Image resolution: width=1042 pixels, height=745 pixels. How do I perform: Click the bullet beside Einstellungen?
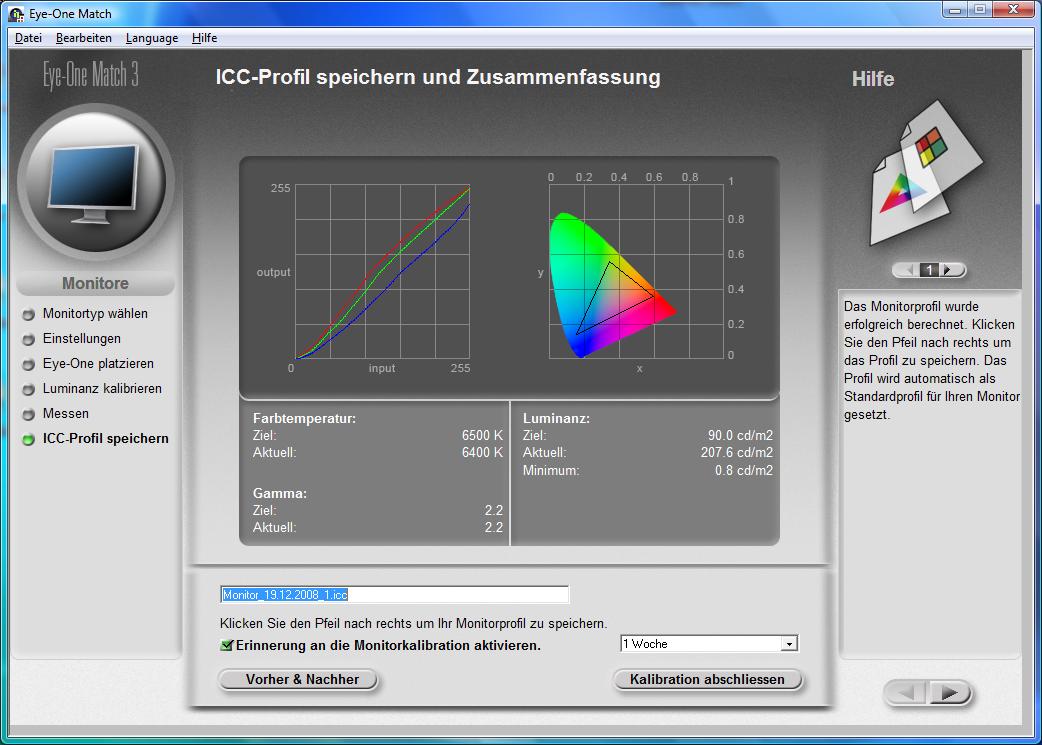(x=28, y=340)
